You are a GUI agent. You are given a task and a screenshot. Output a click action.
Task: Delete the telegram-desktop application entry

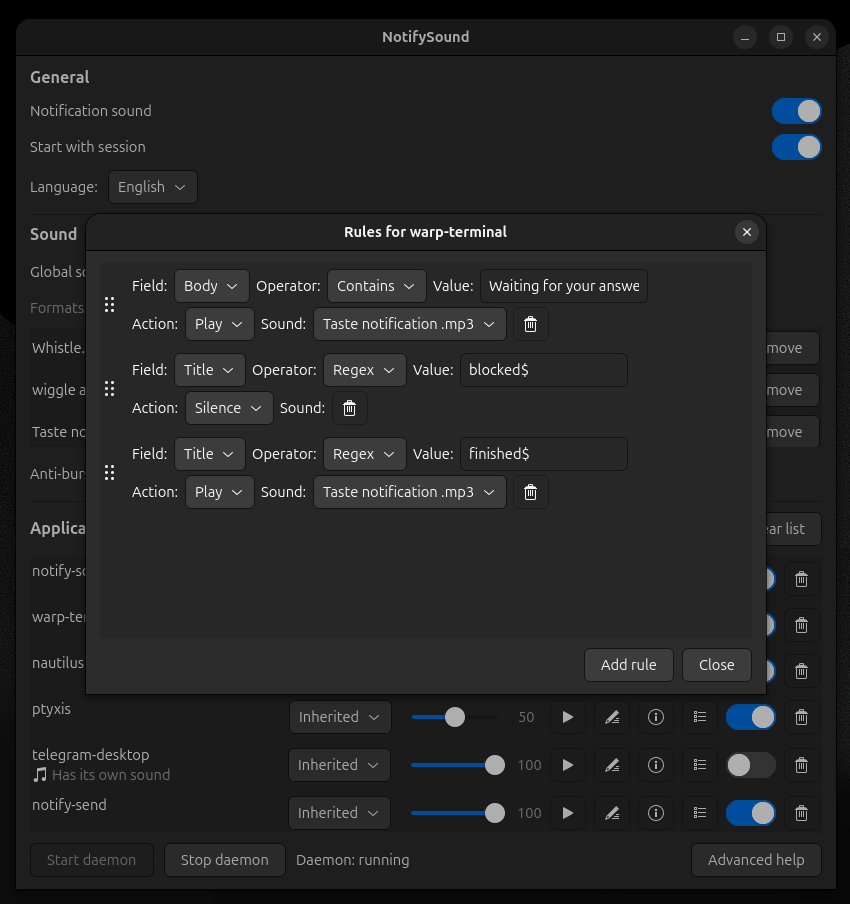pos(802,765)
